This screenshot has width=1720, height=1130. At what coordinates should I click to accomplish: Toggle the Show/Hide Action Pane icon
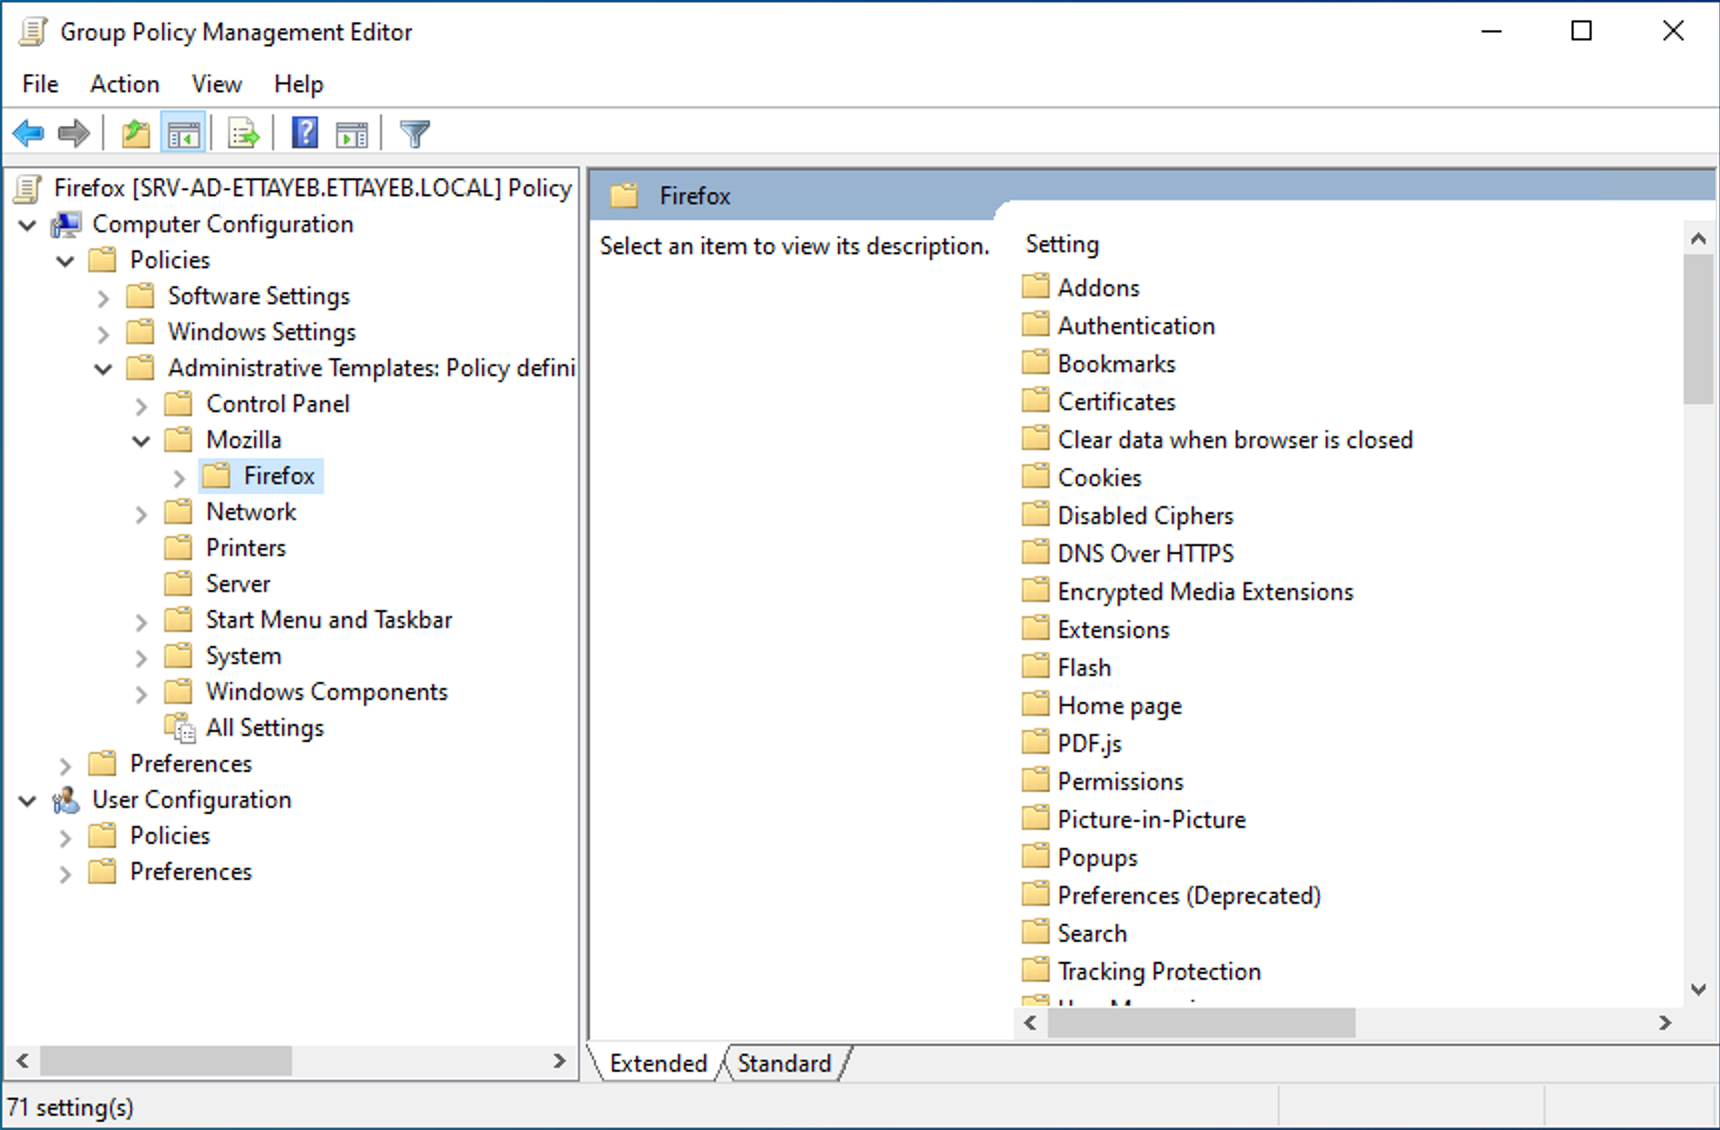(x=352, y=133)
